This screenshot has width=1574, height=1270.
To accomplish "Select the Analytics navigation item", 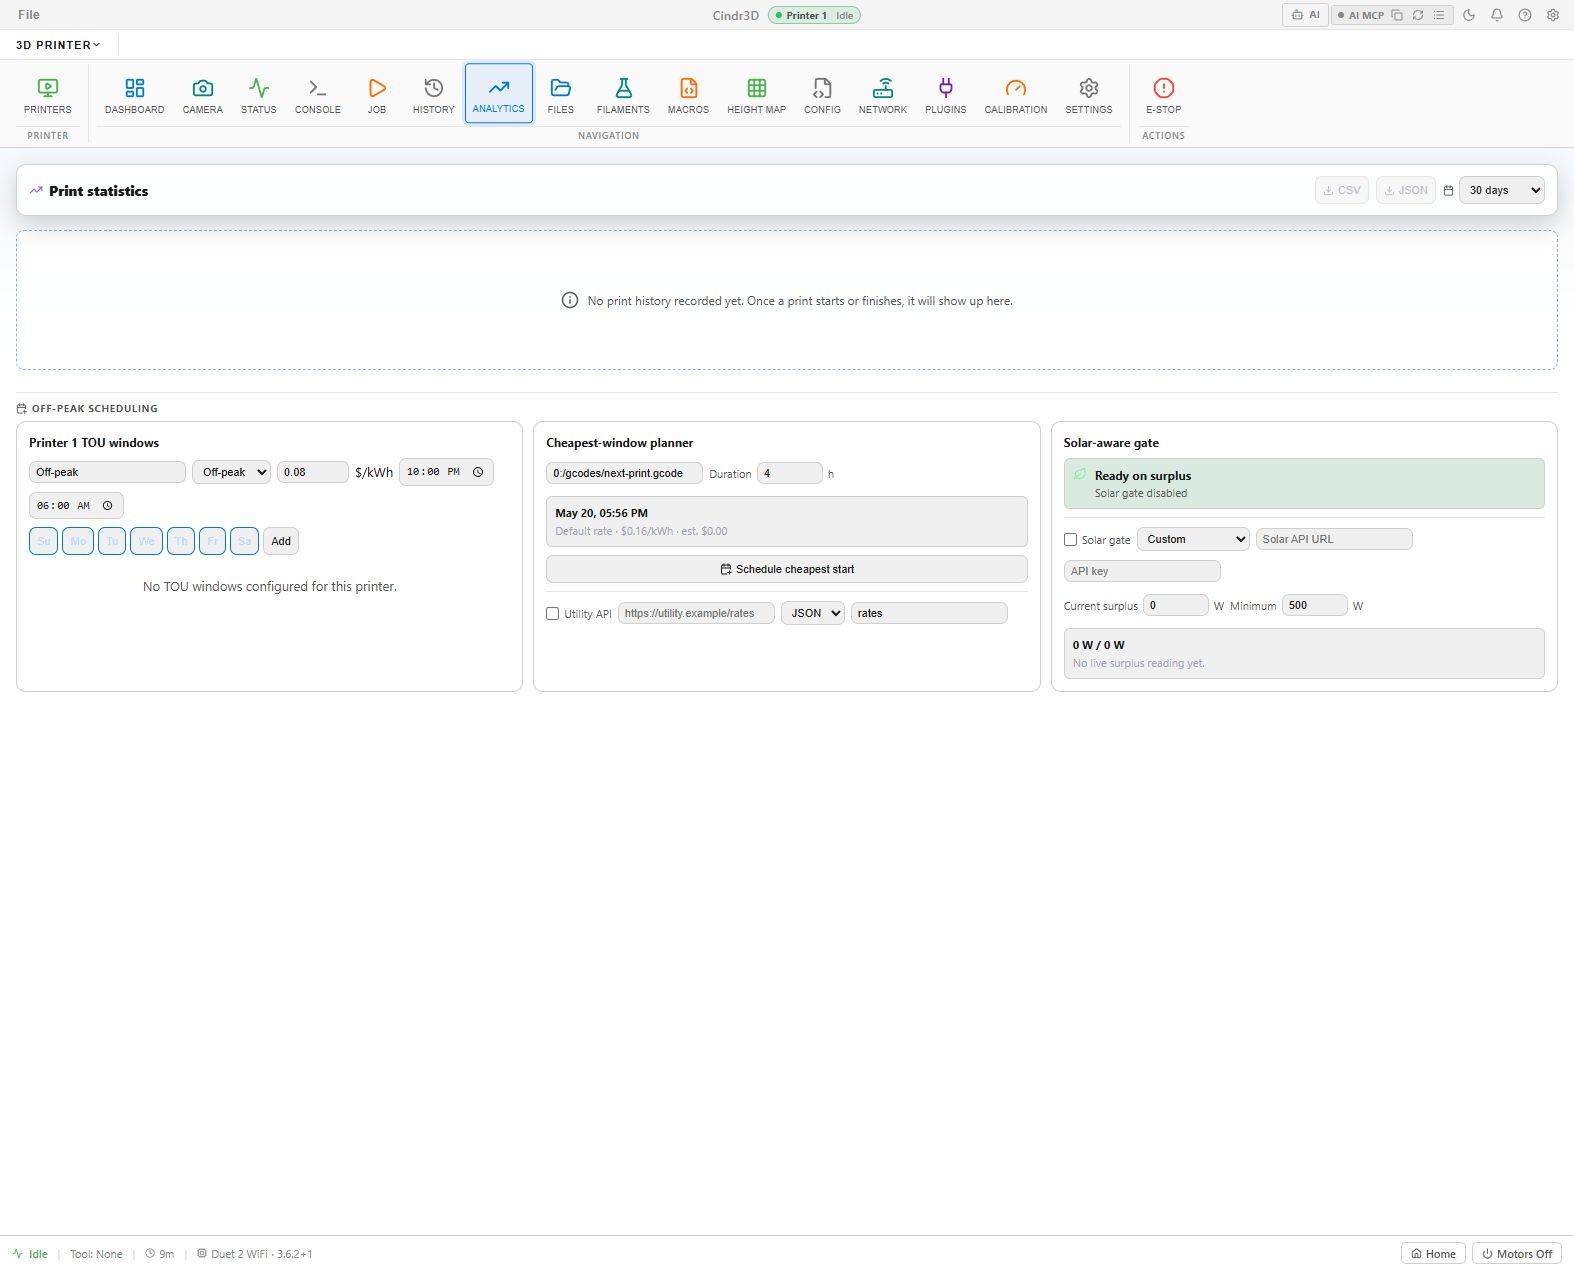I will coord(498,94).
